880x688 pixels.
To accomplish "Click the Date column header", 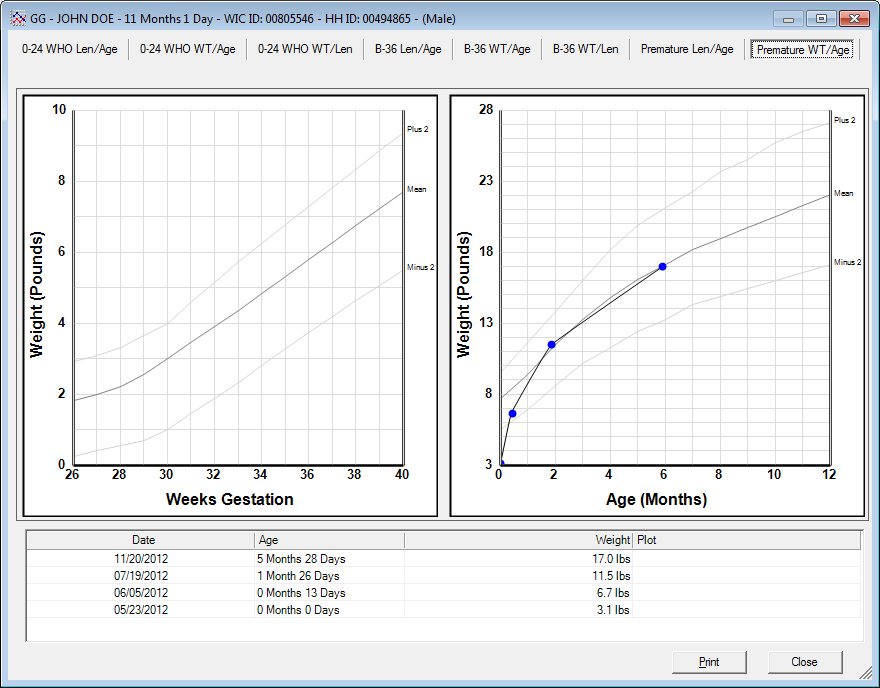I will (141, 540).
